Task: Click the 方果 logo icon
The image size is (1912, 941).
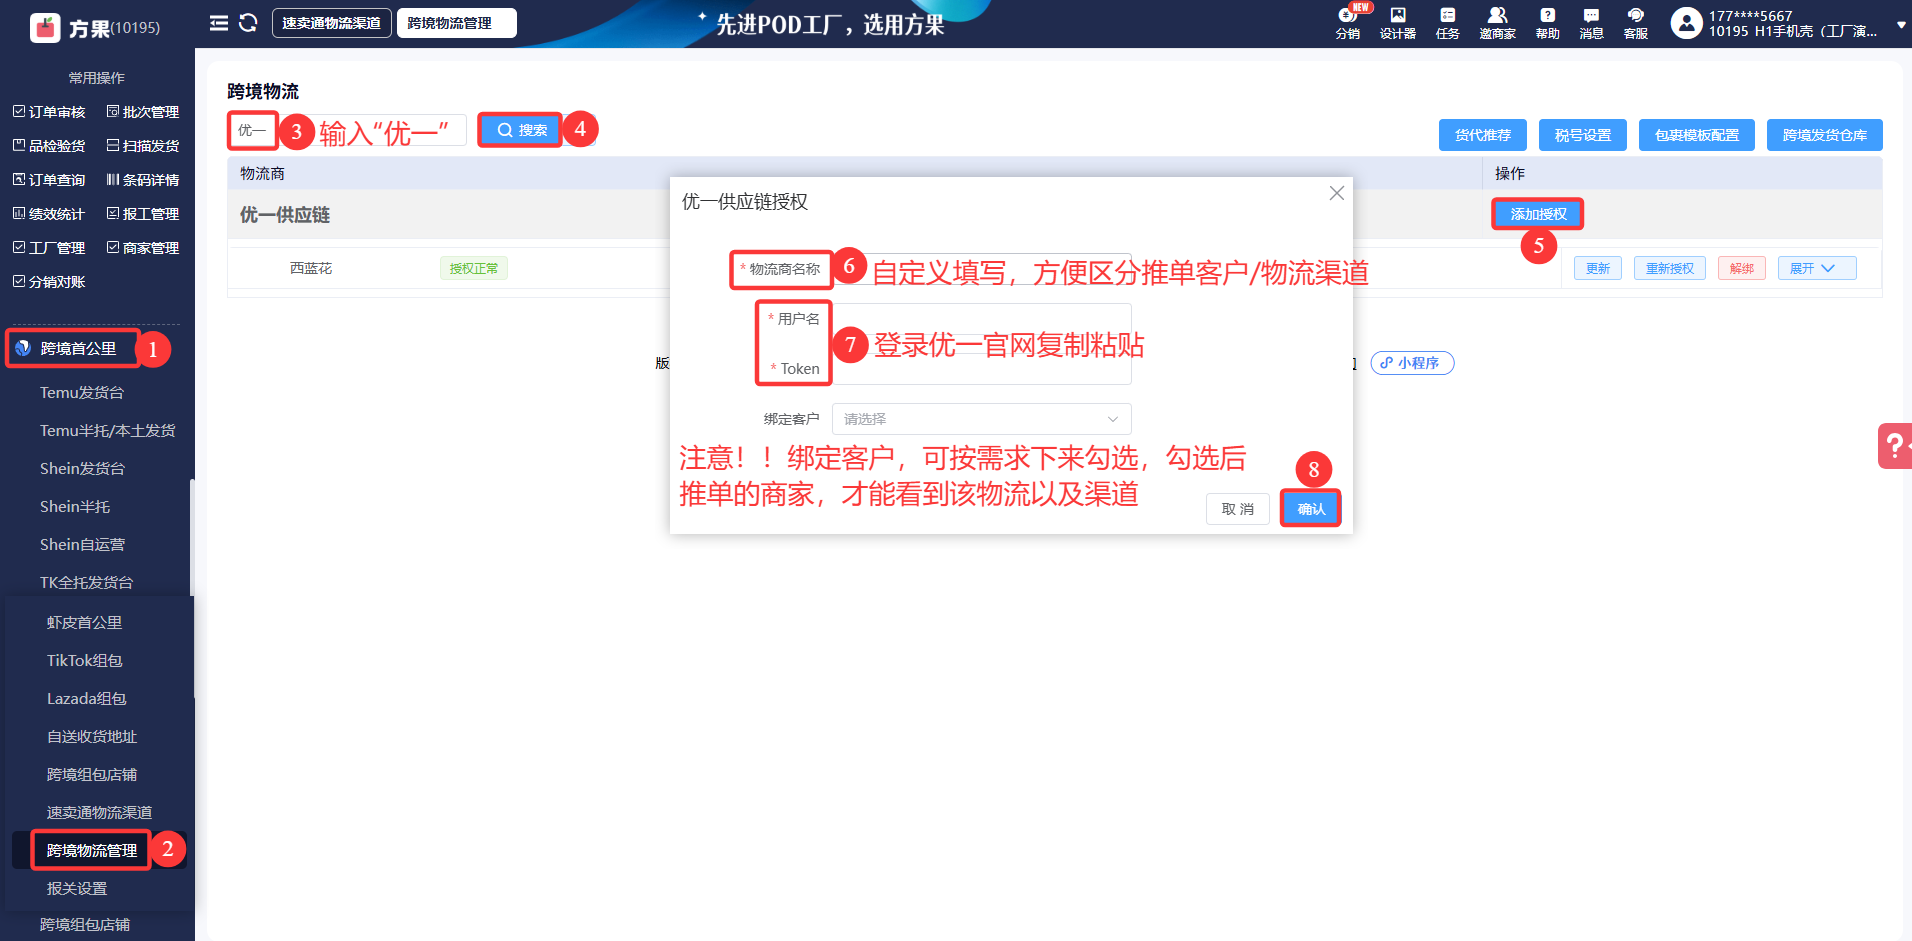Action: (x=45, y=27)
